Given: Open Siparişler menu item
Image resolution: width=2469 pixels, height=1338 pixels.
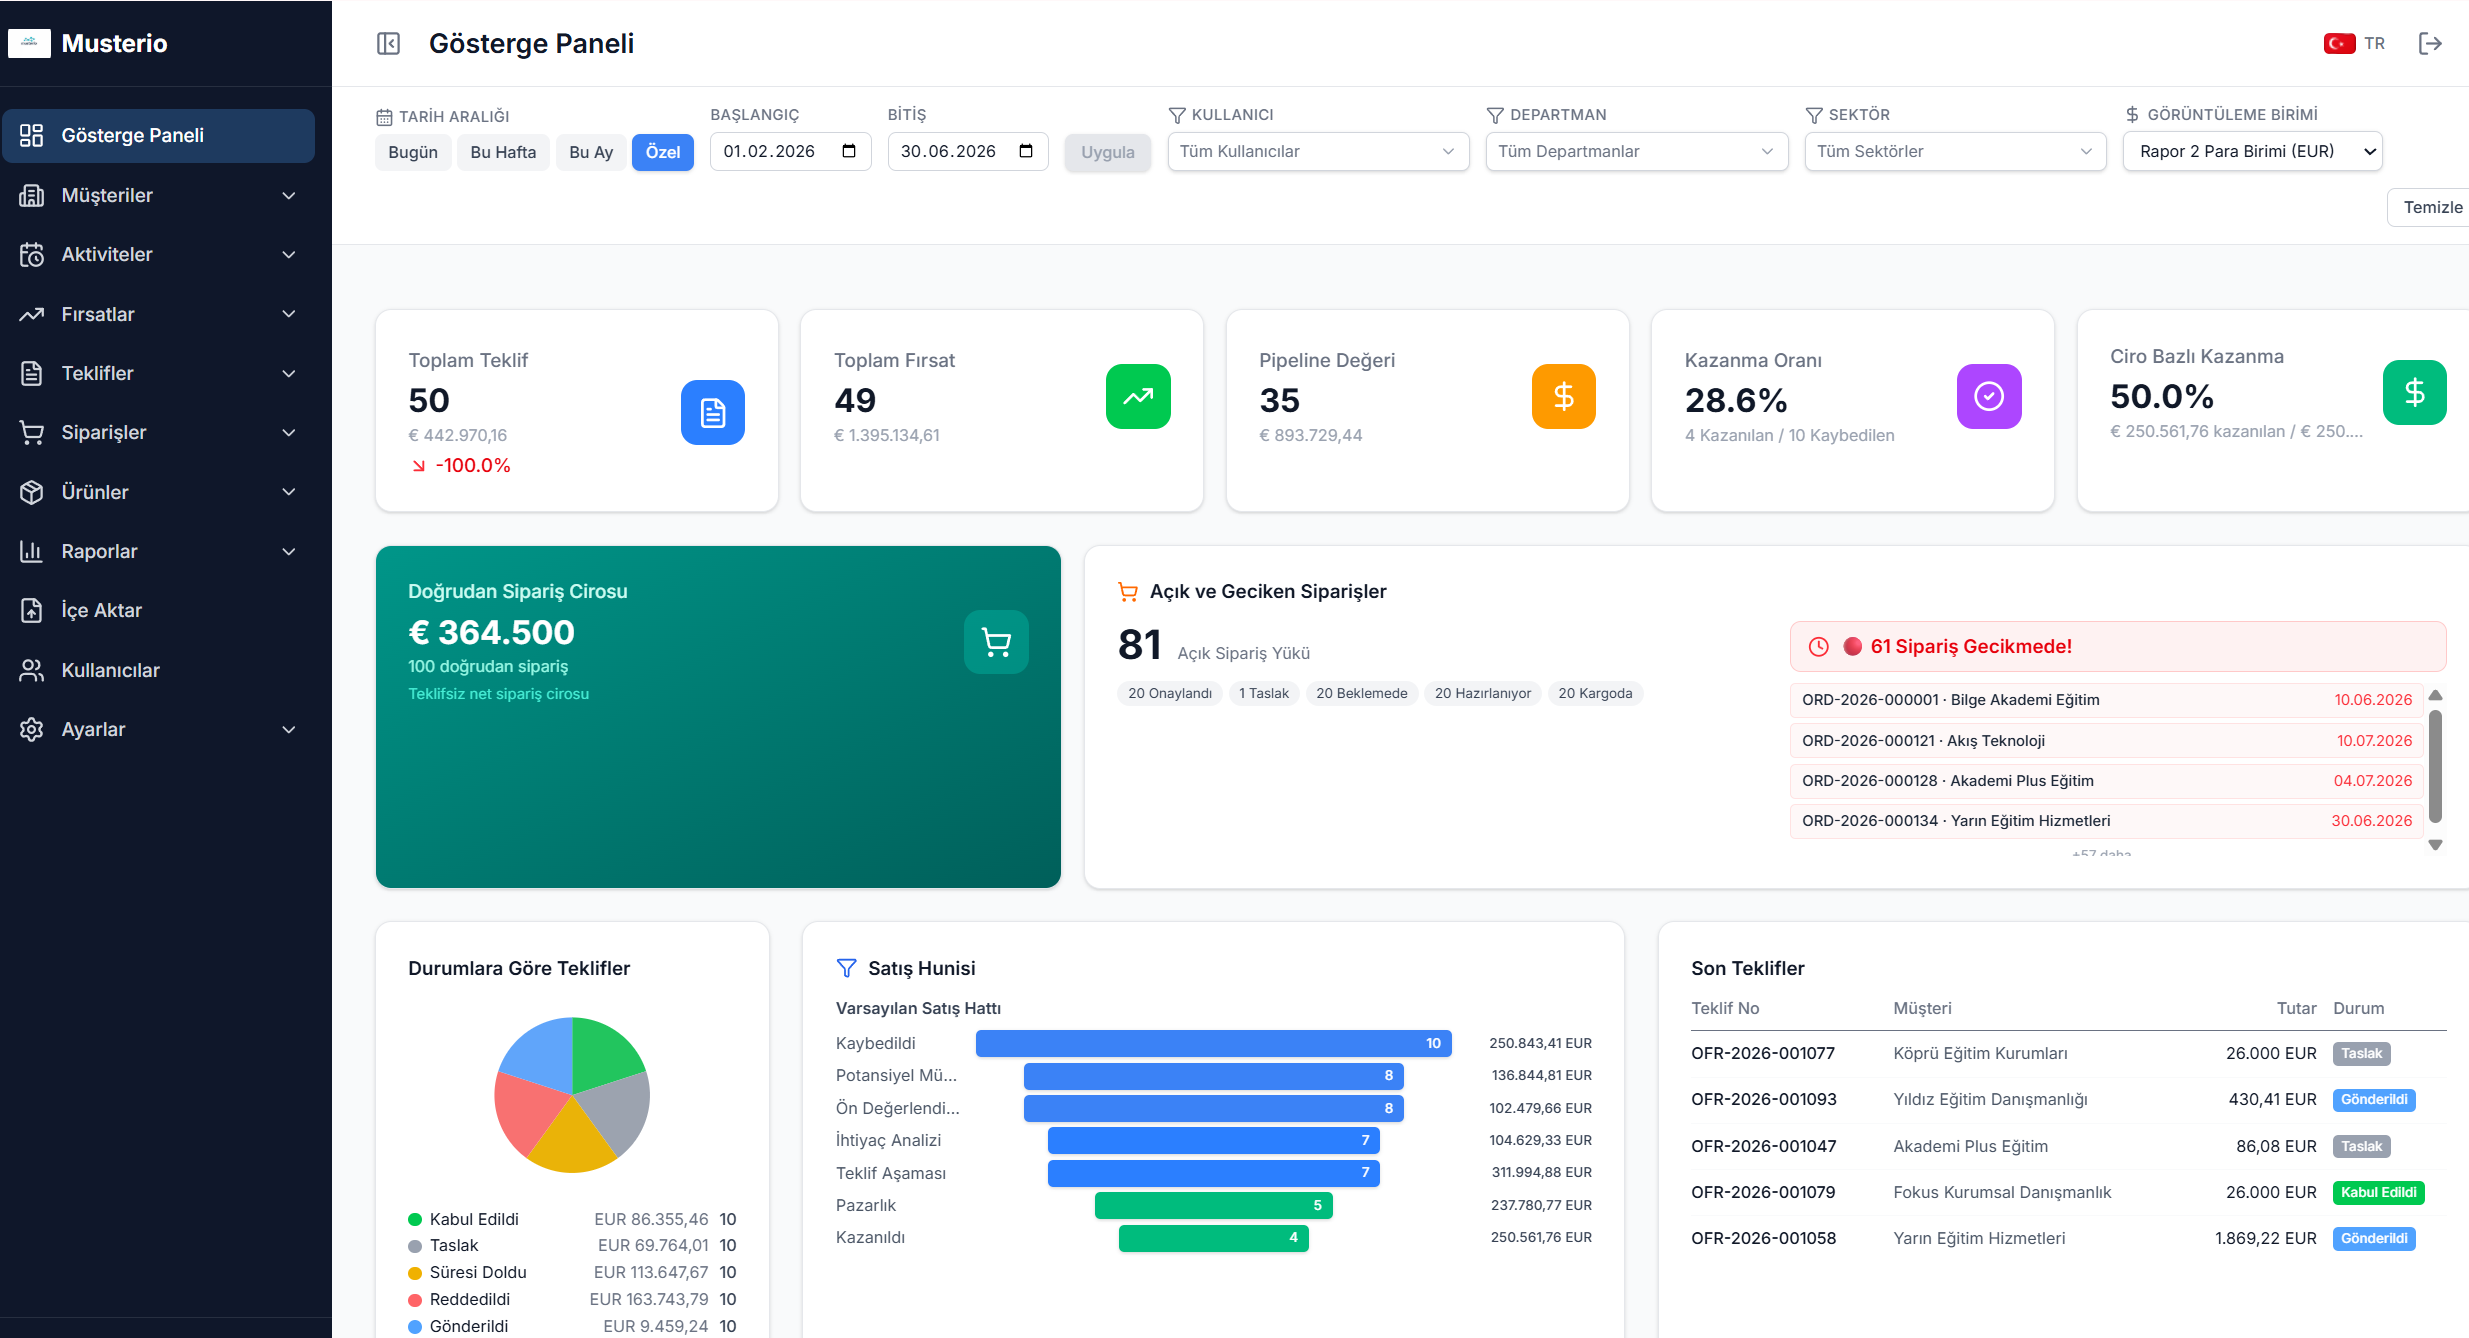Looking at the screenshot, I should [158, 432].
